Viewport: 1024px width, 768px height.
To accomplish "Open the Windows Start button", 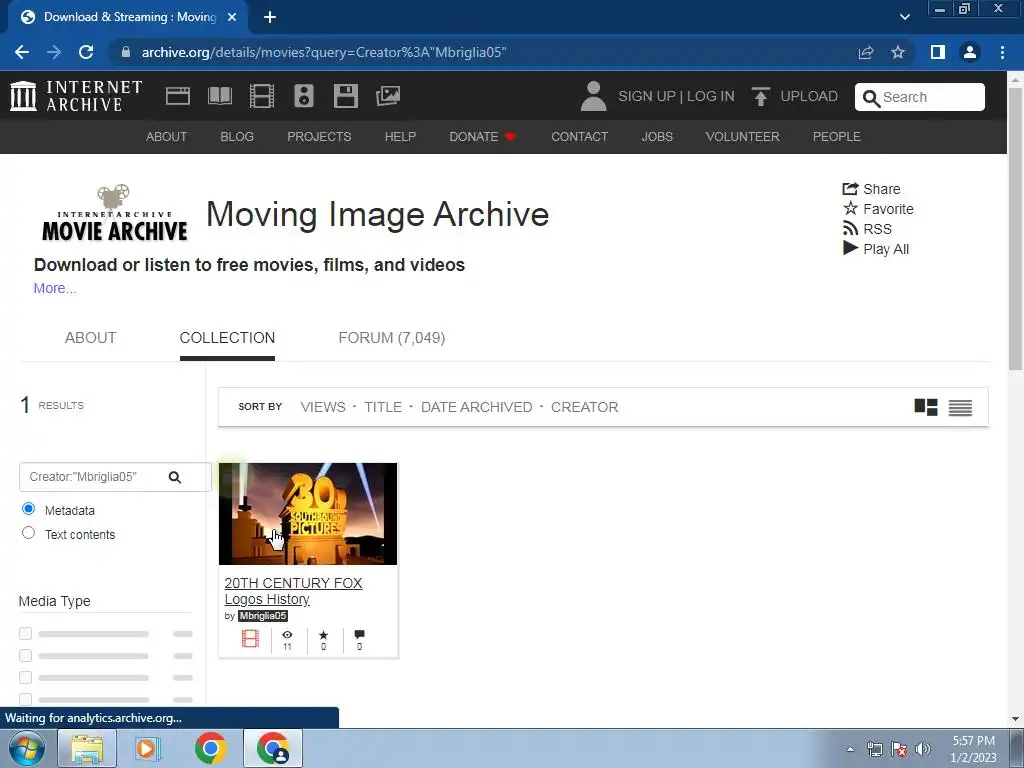I will 26,748.
